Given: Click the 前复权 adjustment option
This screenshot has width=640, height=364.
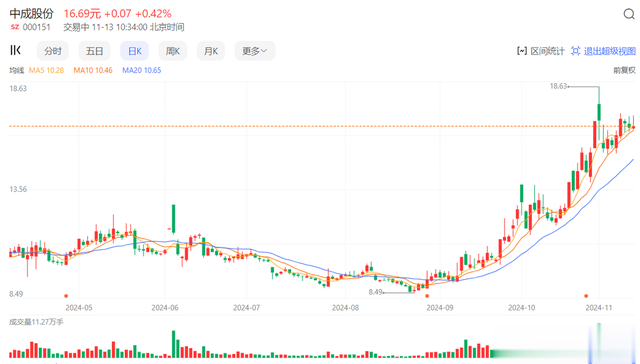Looking at the screenshot, I should pos(624,70).
